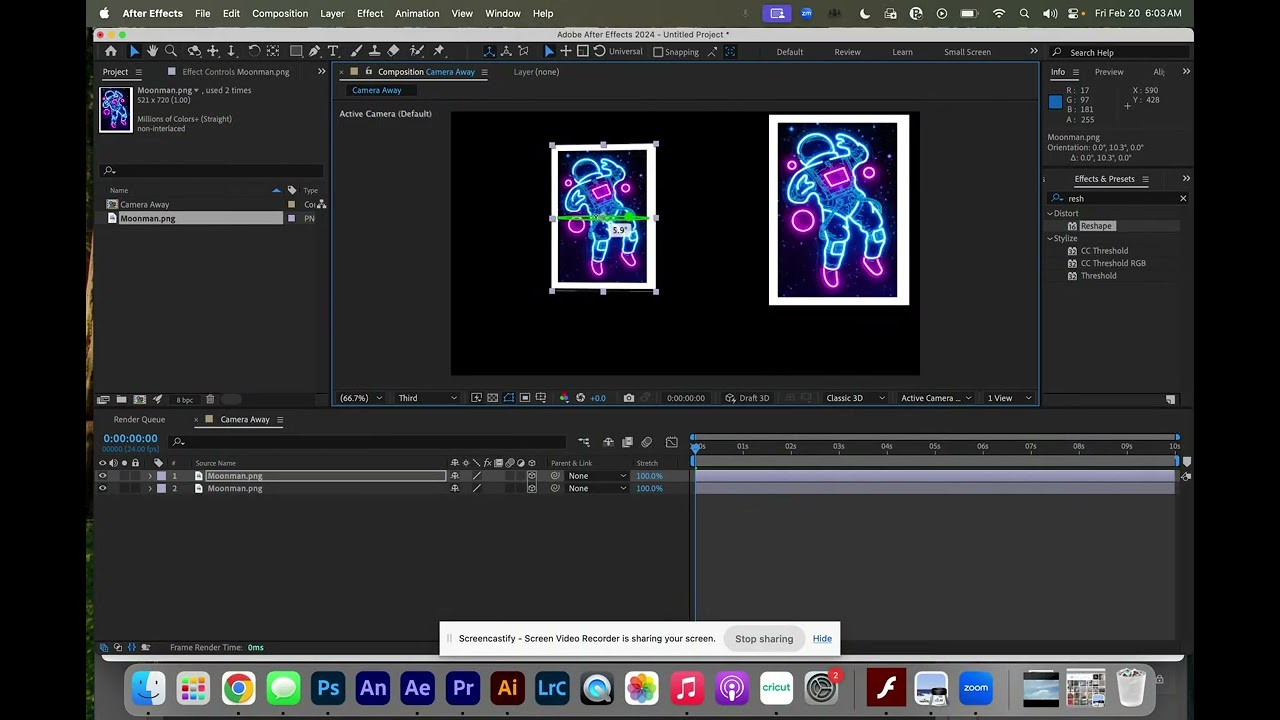Click the Home icon in the toolbar
1280x720 pixels.
coord(111,51)
